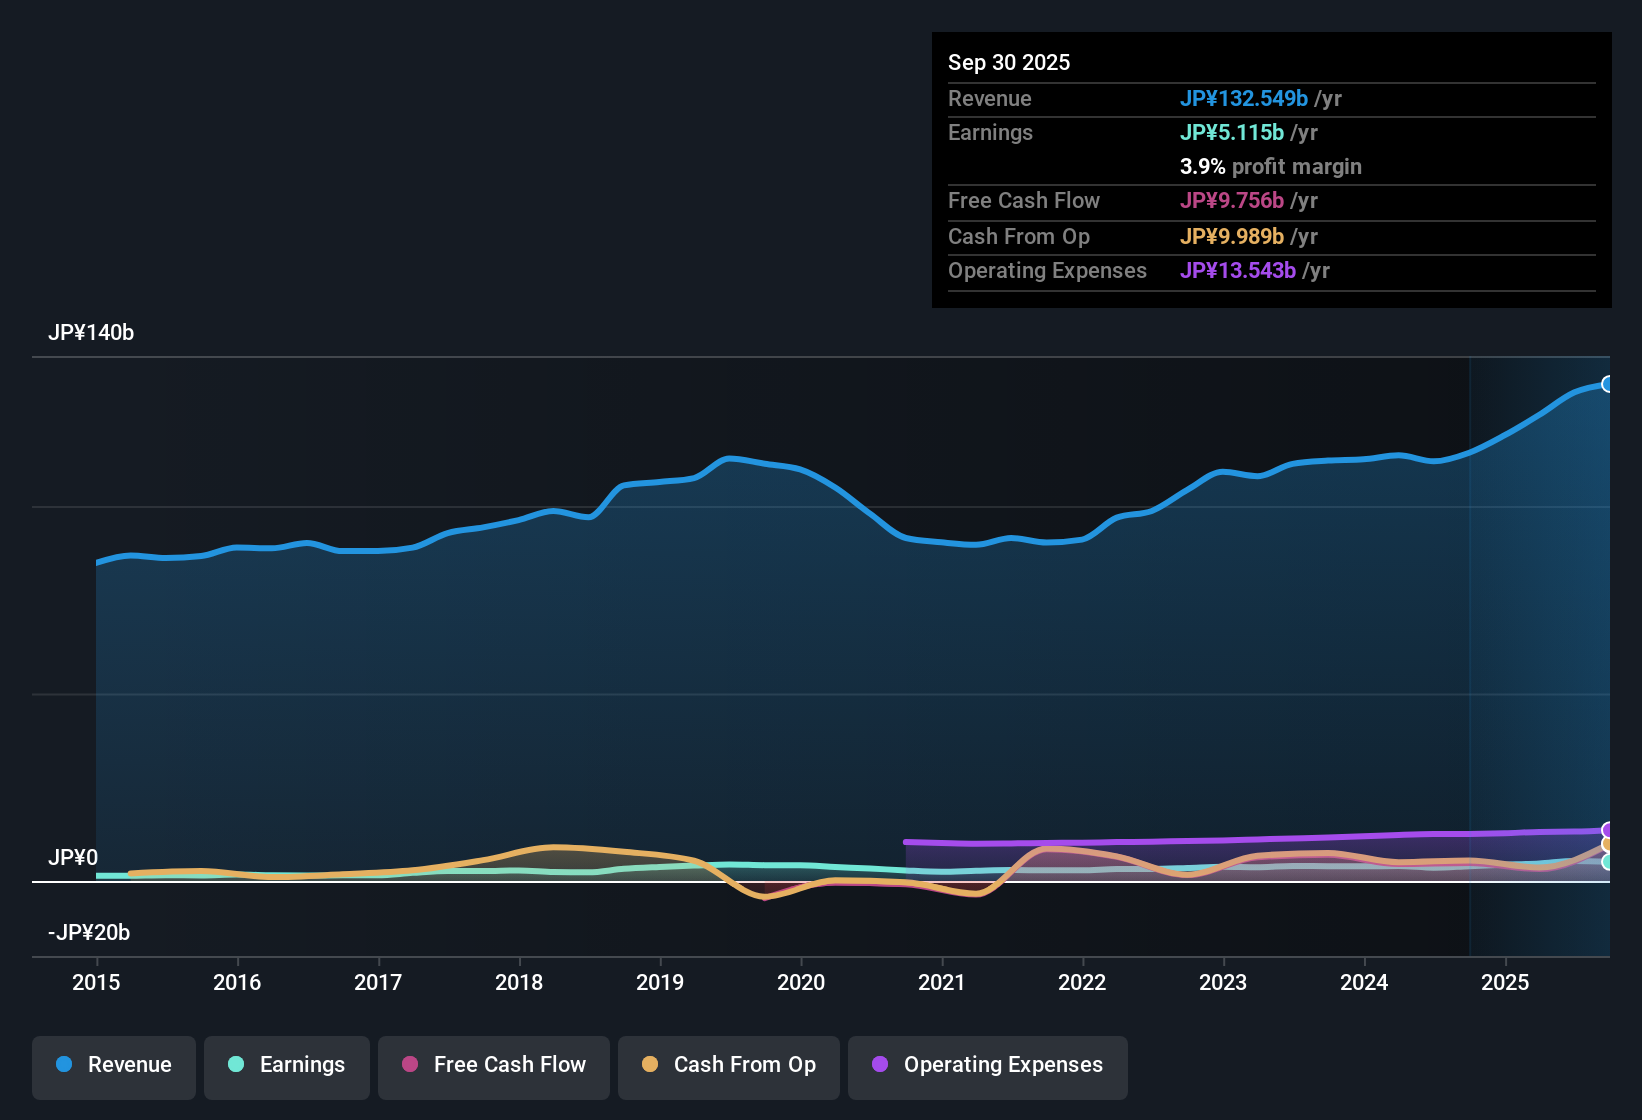Select the 2020 label on the time axis
The width and height of the screenshot is (1642, 1120).
pos(801,983)
